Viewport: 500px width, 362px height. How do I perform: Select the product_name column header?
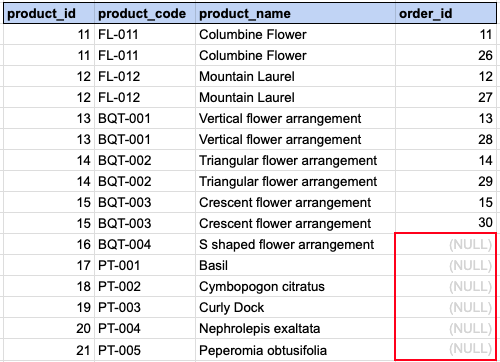pyautogui.click(x=295, y=14)
